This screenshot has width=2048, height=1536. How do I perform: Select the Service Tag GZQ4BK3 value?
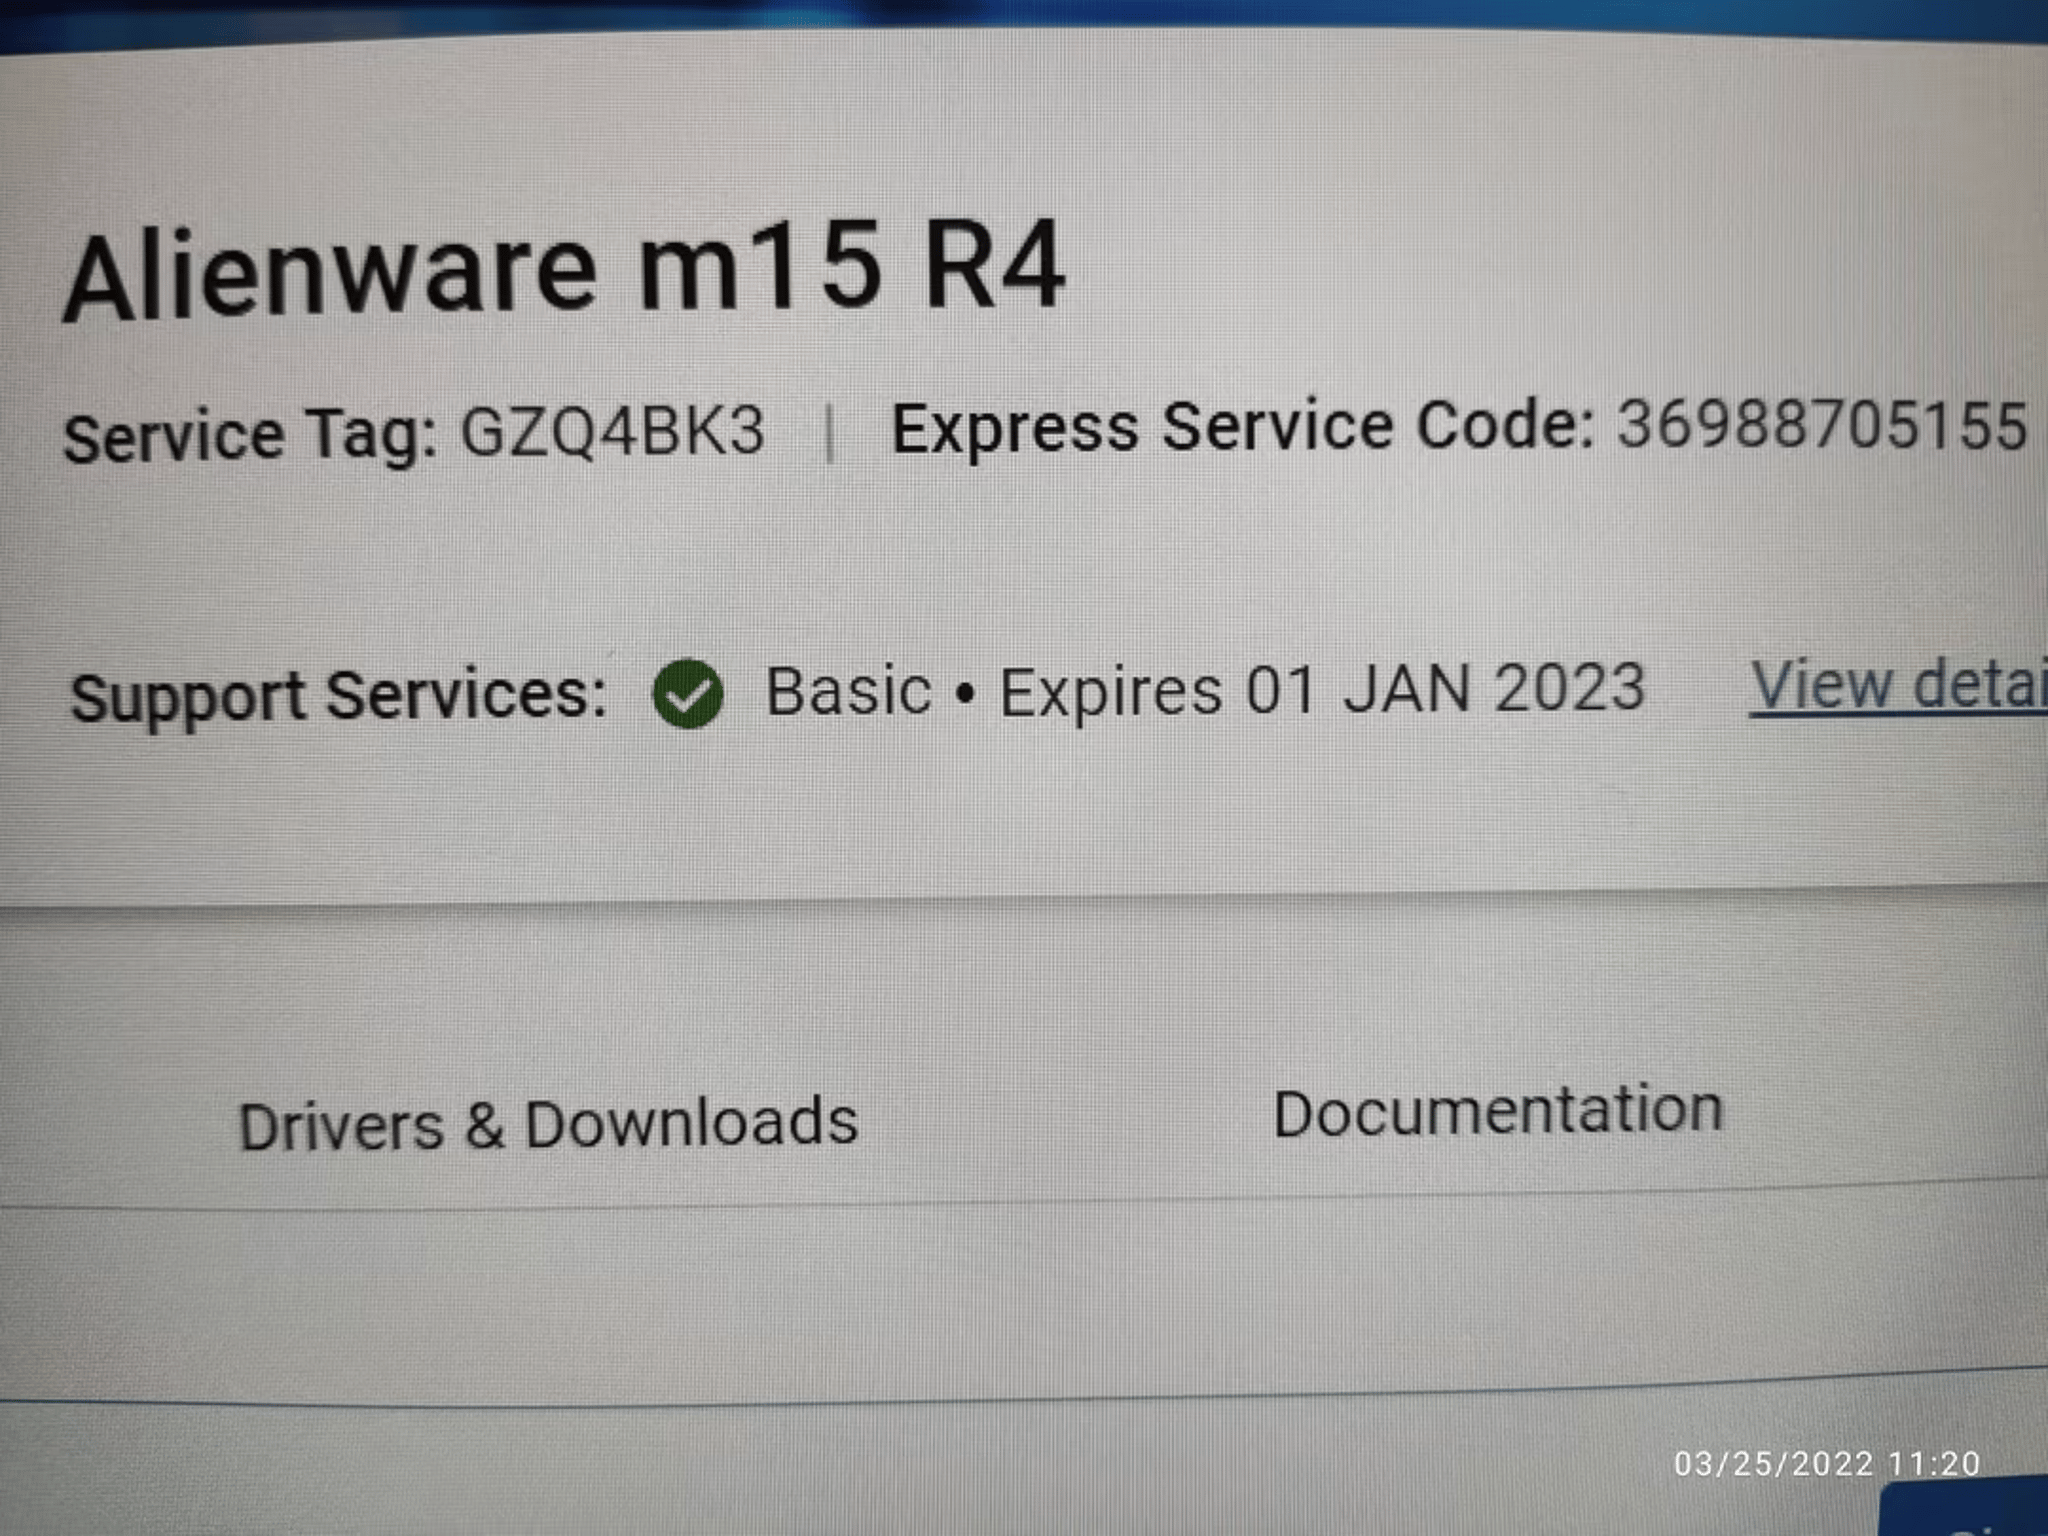coord(615,432)
